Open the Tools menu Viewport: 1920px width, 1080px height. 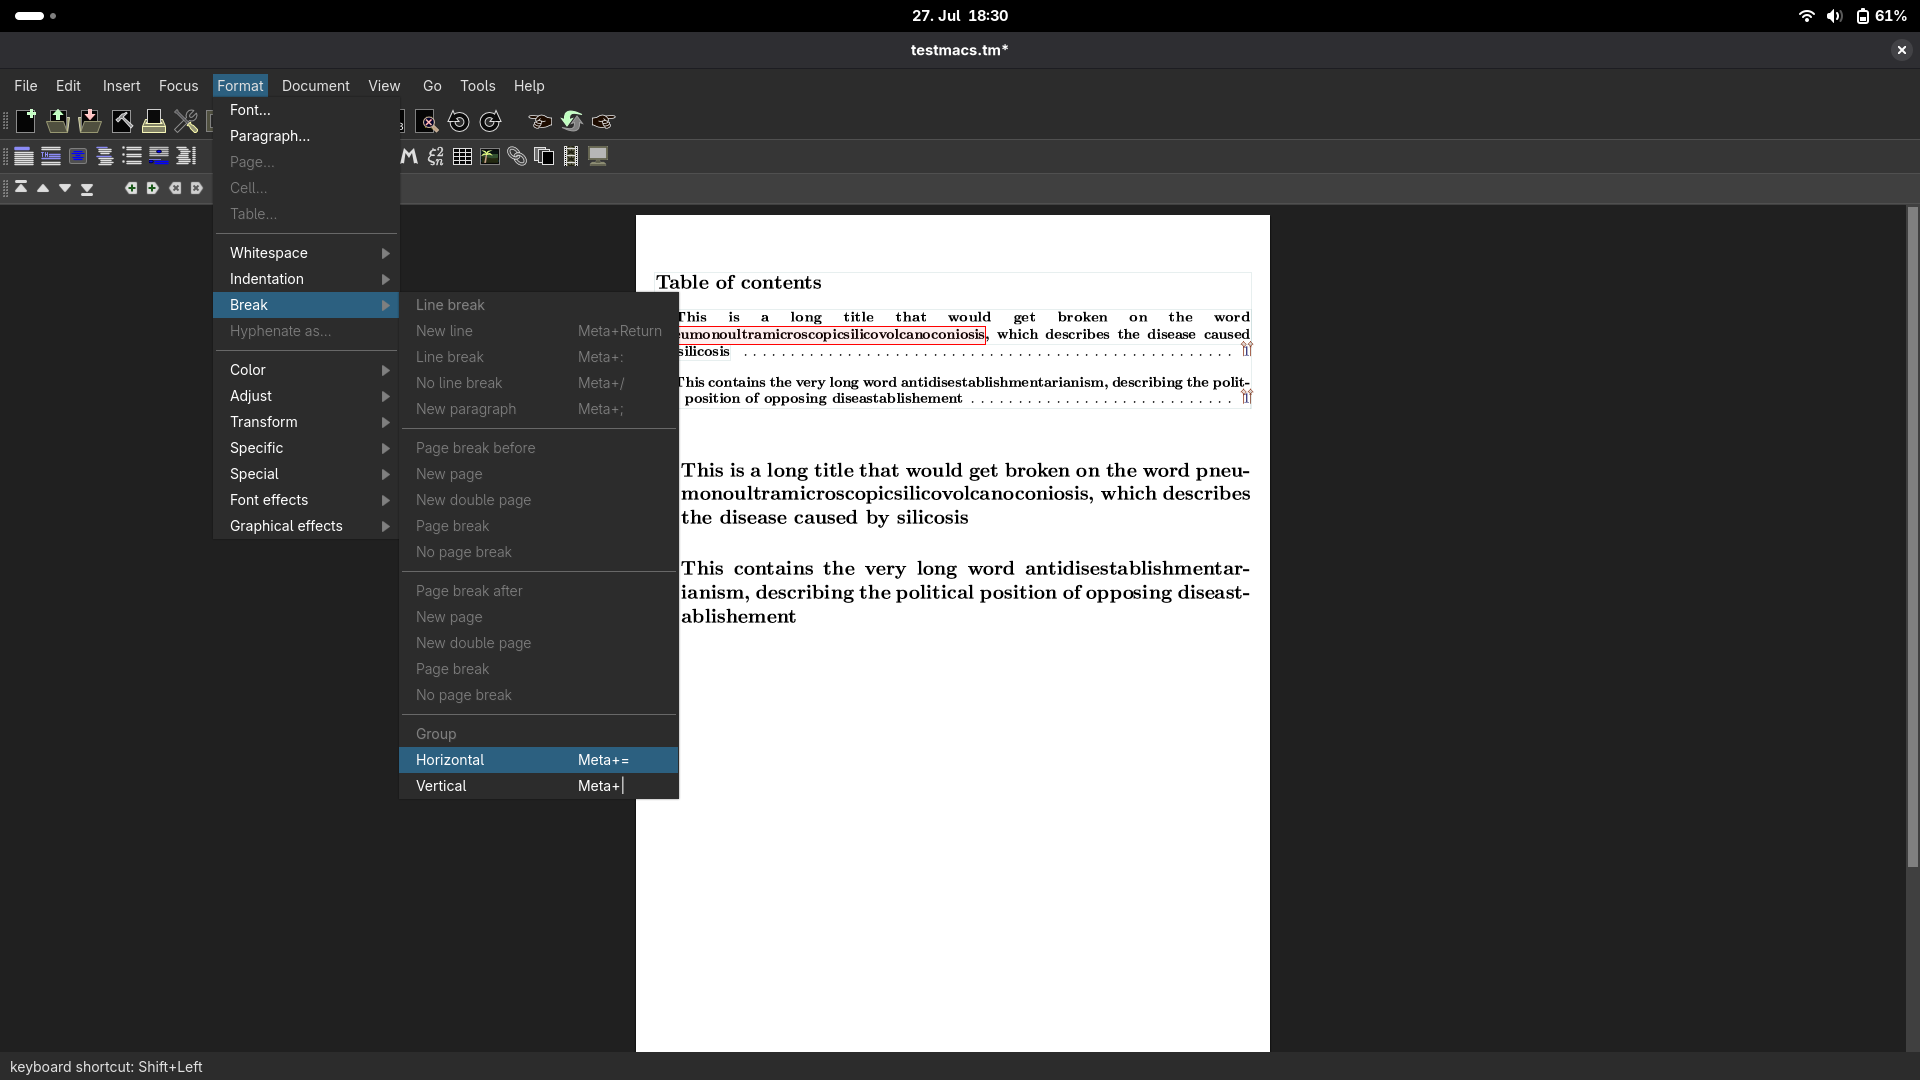478,86
